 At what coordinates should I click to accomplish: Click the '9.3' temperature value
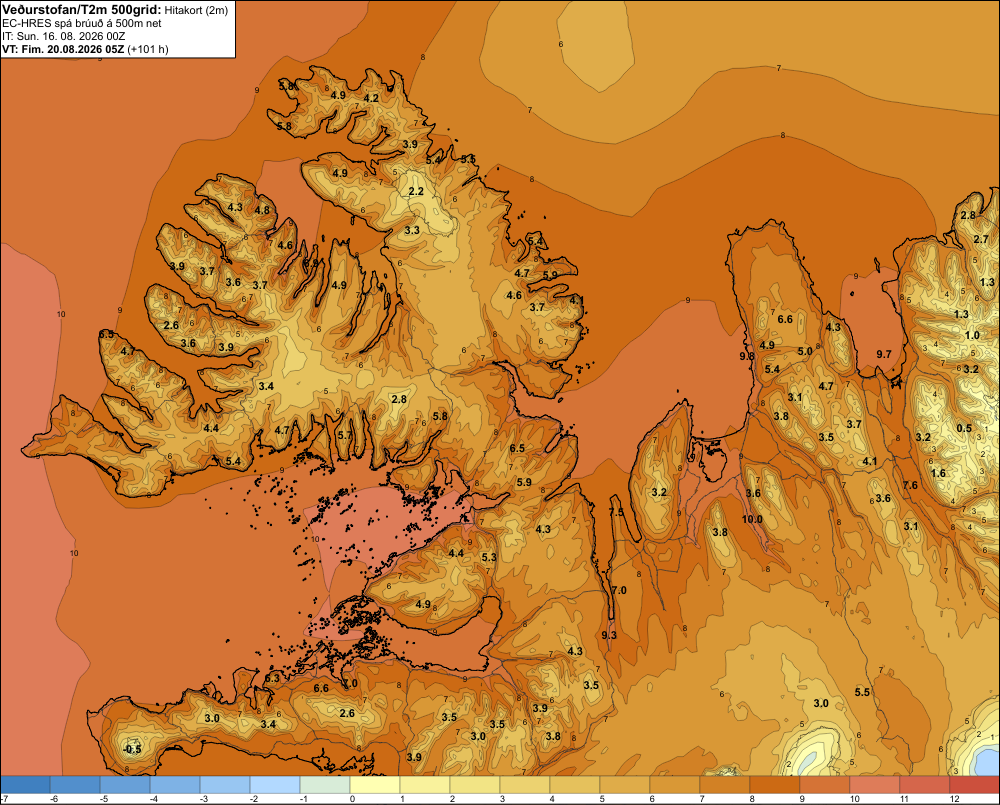[x=609, y=635]
